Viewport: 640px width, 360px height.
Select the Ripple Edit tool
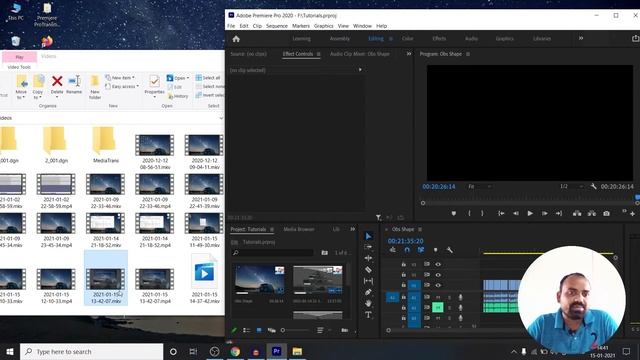point(368,258)
